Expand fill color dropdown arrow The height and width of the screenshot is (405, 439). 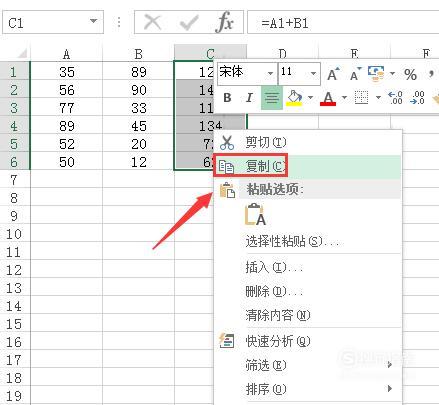(x=311, y=98)
